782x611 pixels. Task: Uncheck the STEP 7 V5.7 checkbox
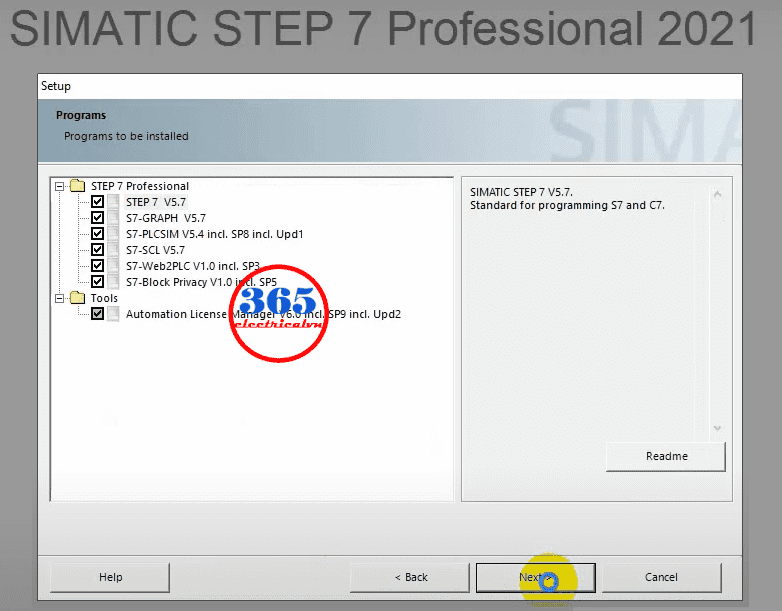(x=97, y=202)
